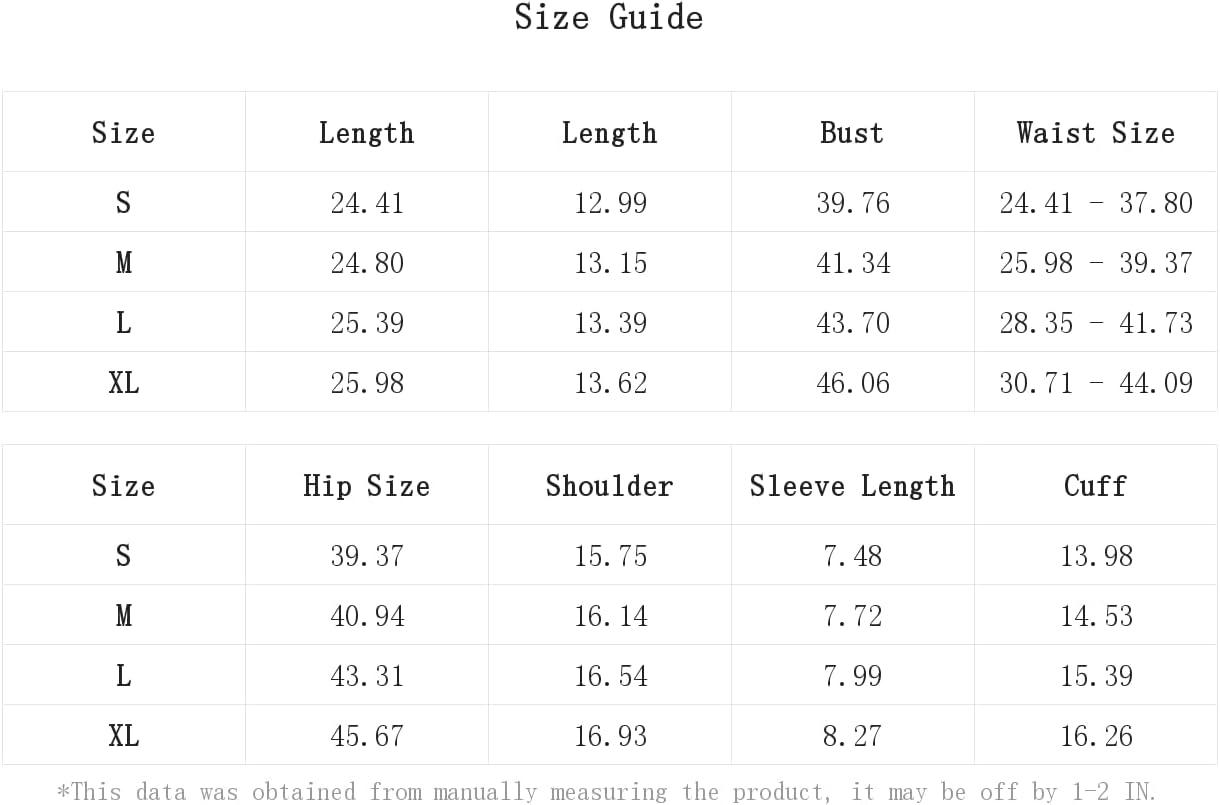Select shoulder value 16.54
The height and width of the screenshot is (805, 1220).
[610, 676]
